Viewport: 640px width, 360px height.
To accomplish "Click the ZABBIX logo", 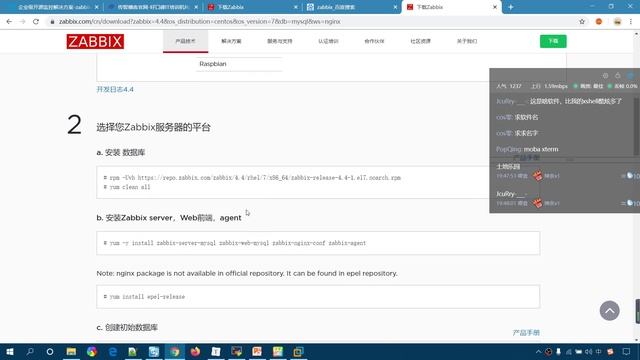I will [x=95, y=41].
